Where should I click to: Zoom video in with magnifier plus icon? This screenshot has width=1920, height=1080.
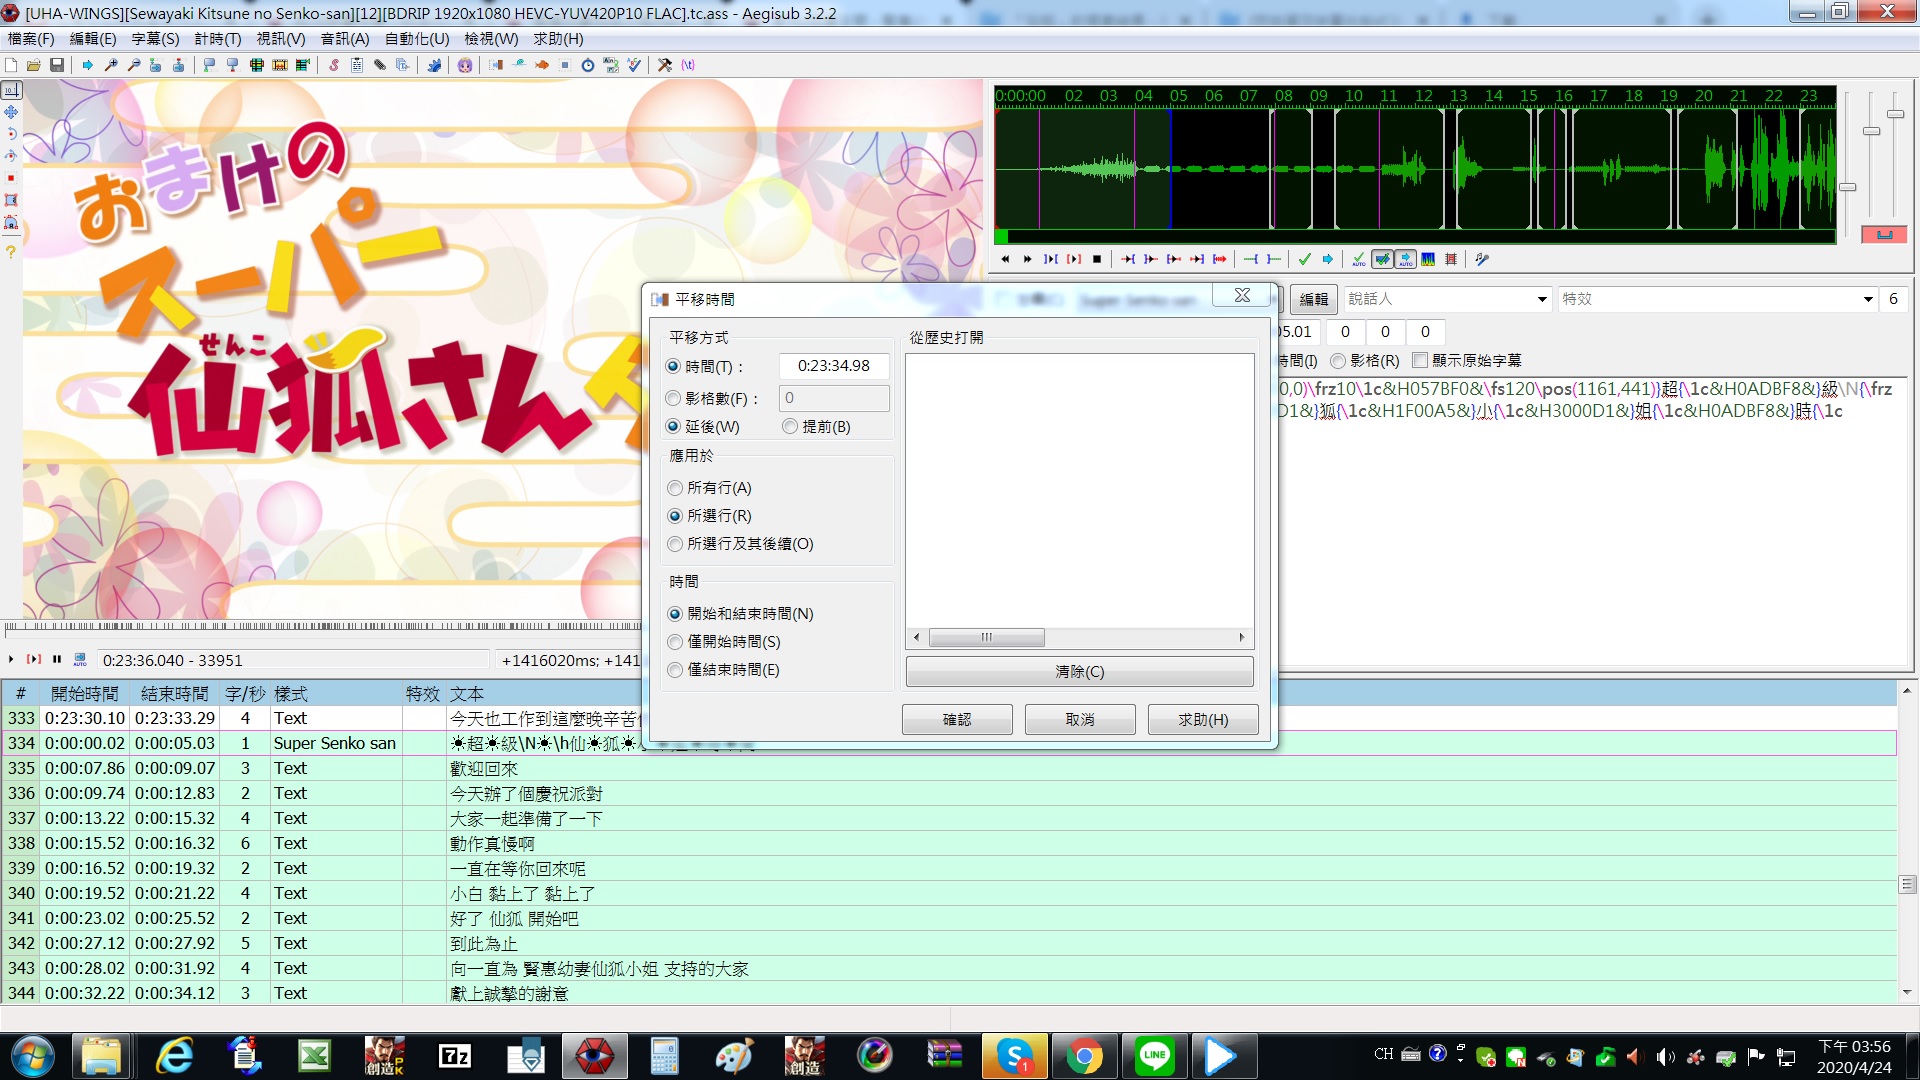[x=111, y=65]
